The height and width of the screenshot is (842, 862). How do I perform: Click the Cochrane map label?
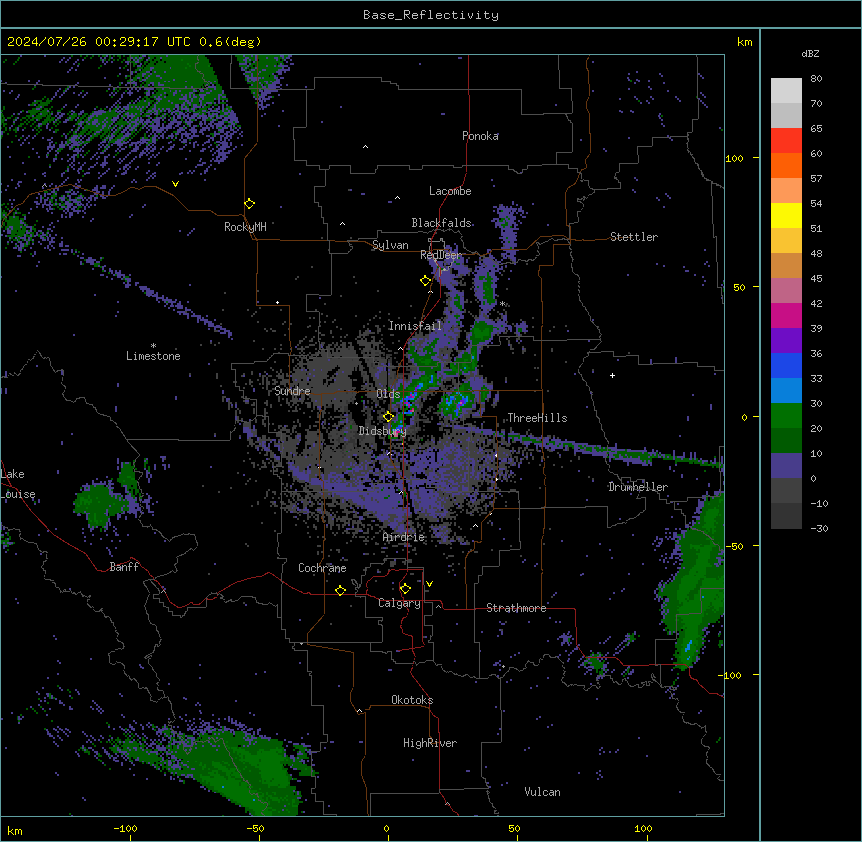pos(322,568)
